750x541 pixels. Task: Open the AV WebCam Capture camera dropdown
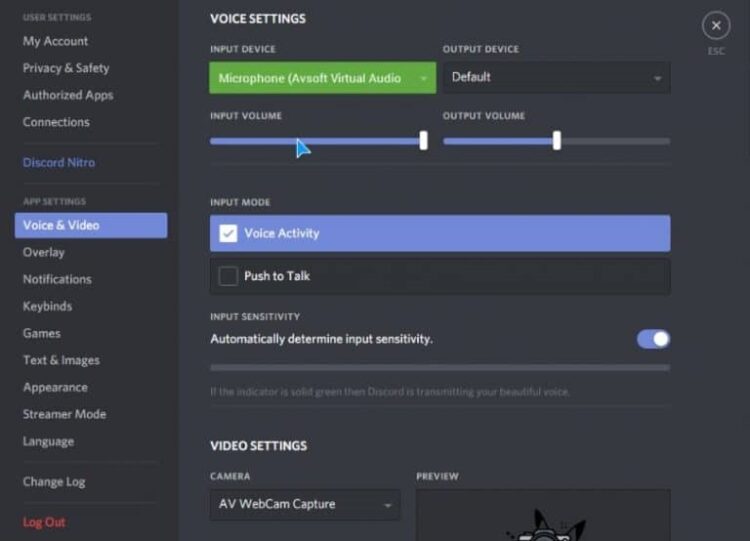pos(305,504)
